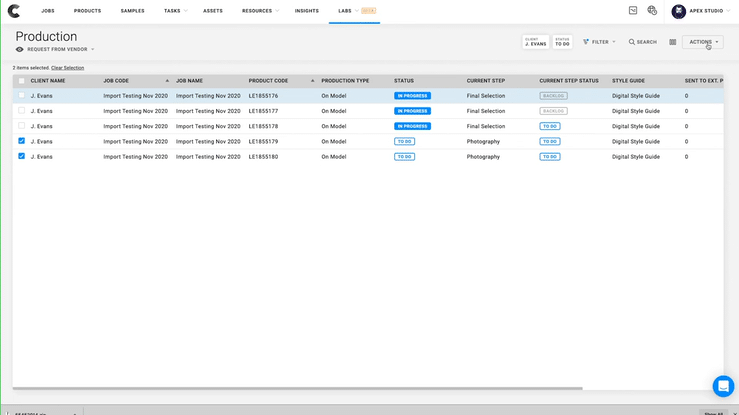The image size is (739, 415).
Task: Click the eye icon beside Request From Vendor
Action: coord(20,49)
